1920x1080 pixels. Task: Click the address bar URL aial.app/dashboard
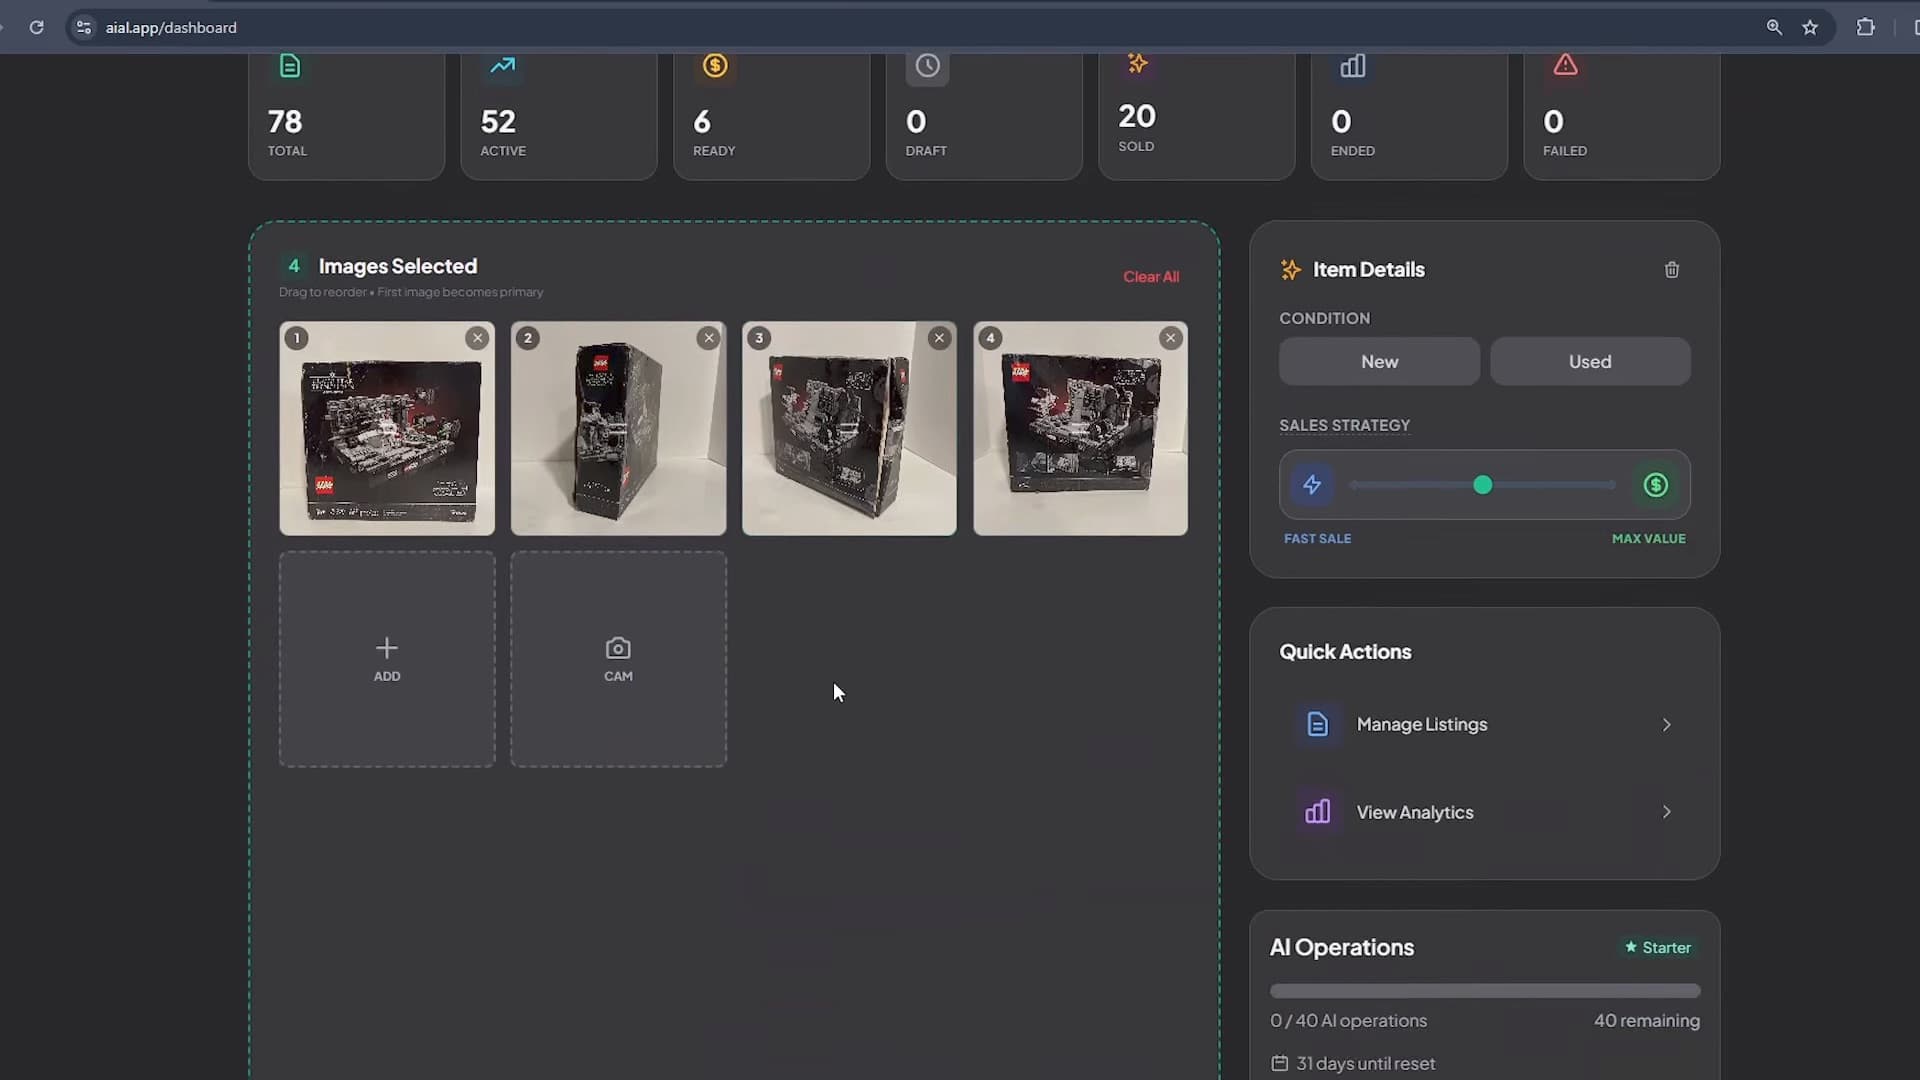[x=171, y=28]
